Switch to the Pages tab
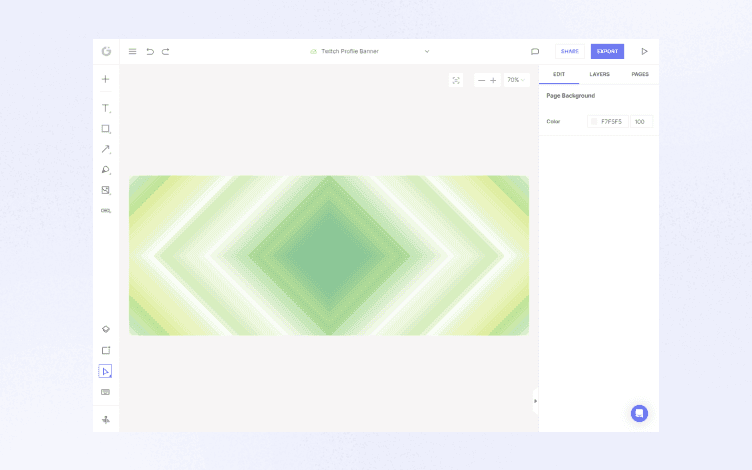Screen dimensions: 752x470 click(x=640, y=74)
